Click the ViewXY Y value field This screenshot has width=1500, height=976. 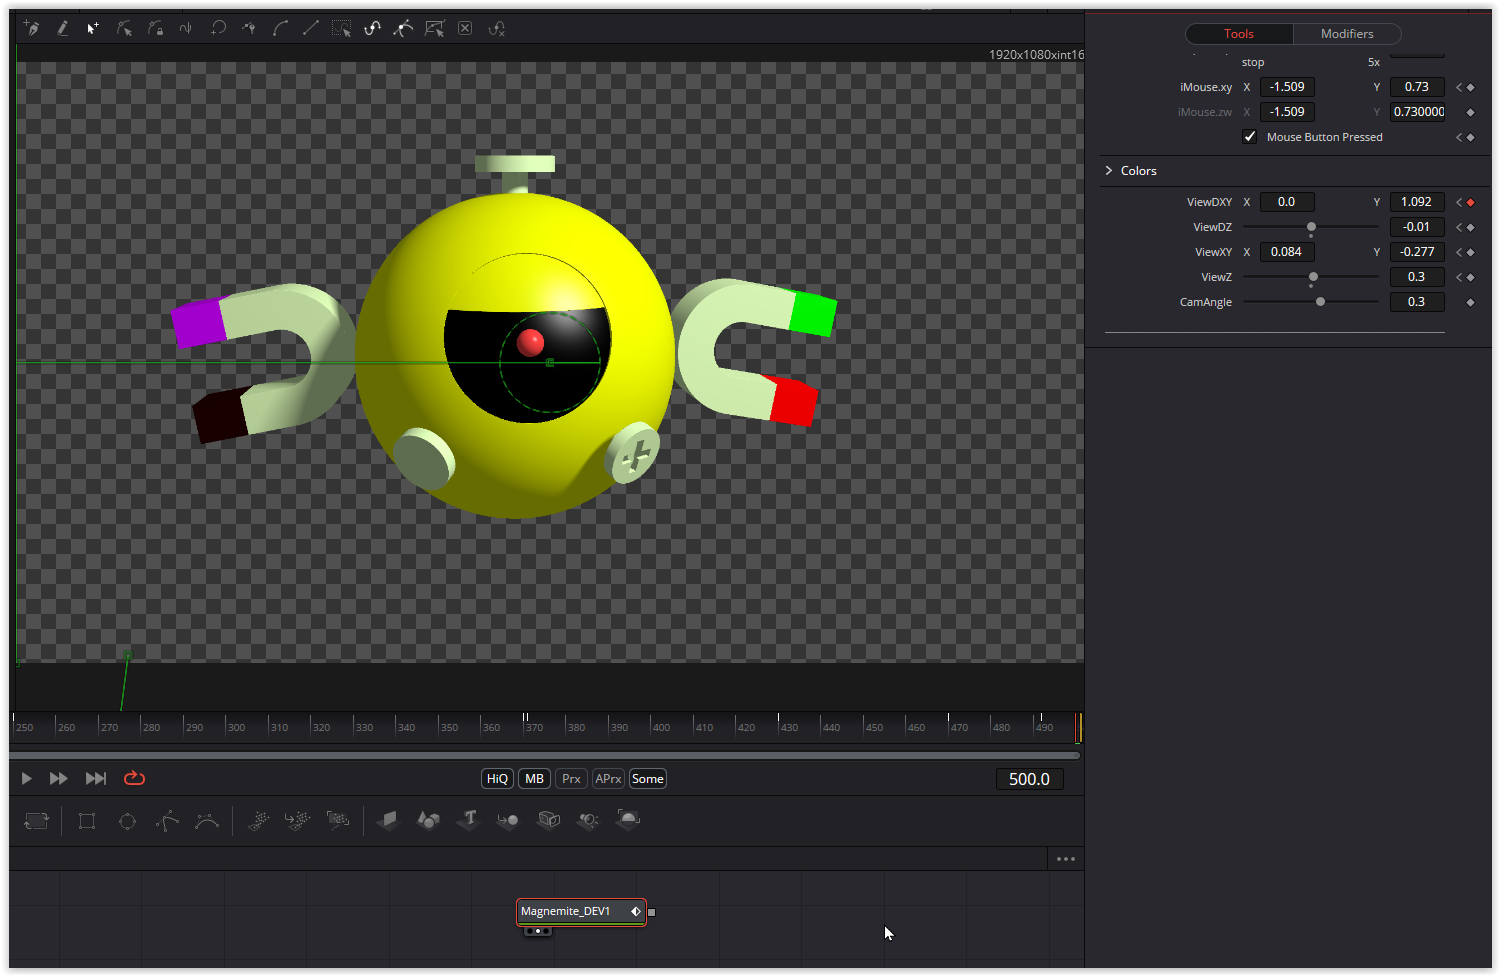click(1417, 252)
